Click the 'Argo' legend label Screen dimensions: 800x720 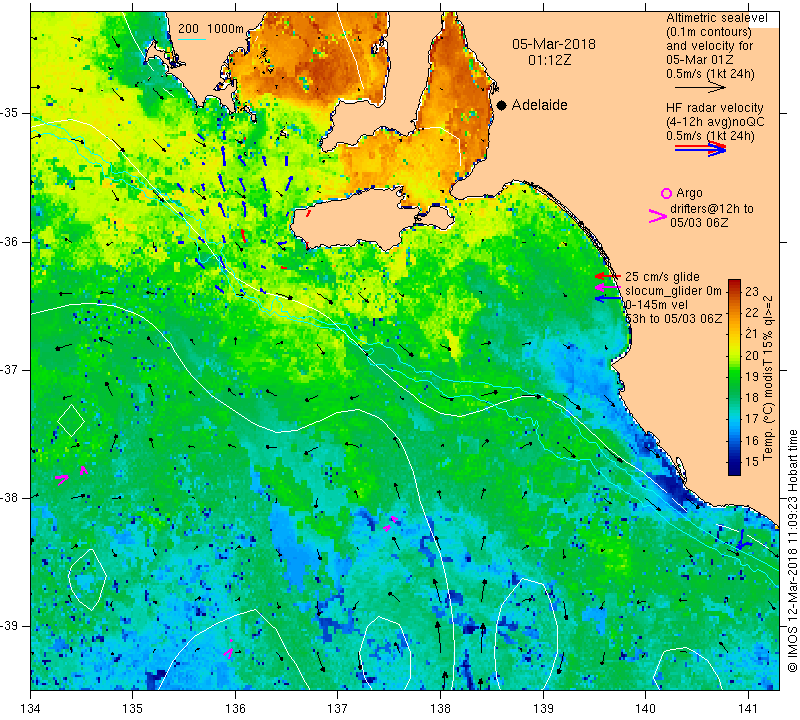click(x=689, y=193)
